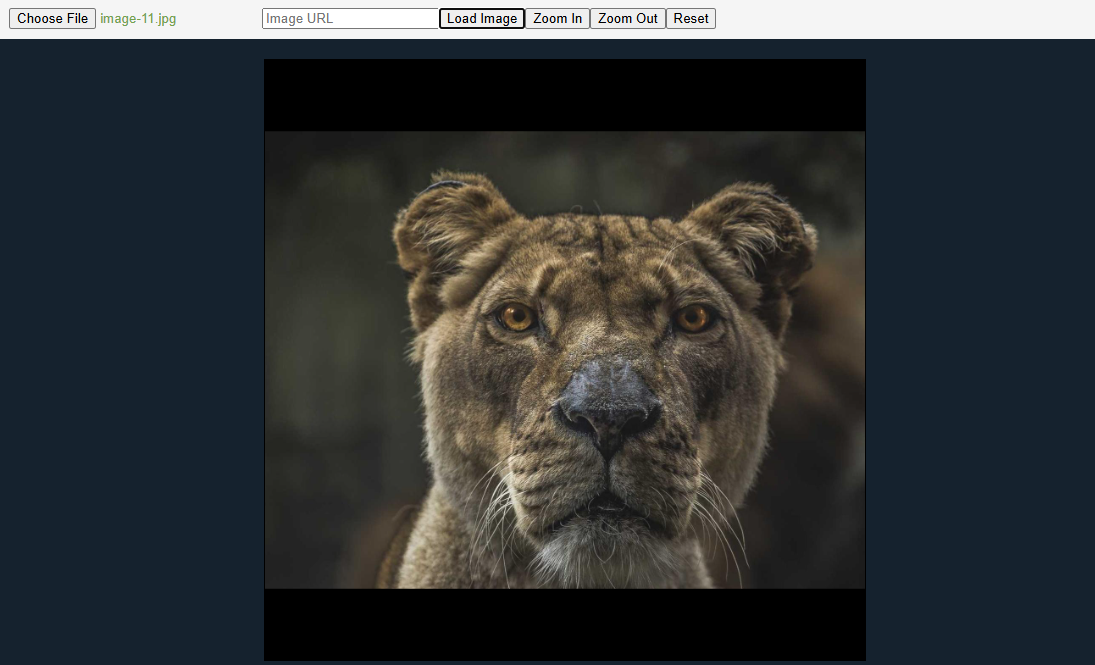Reset the image view
This screenshot has height=665, width=1095.
pos(691,19)
